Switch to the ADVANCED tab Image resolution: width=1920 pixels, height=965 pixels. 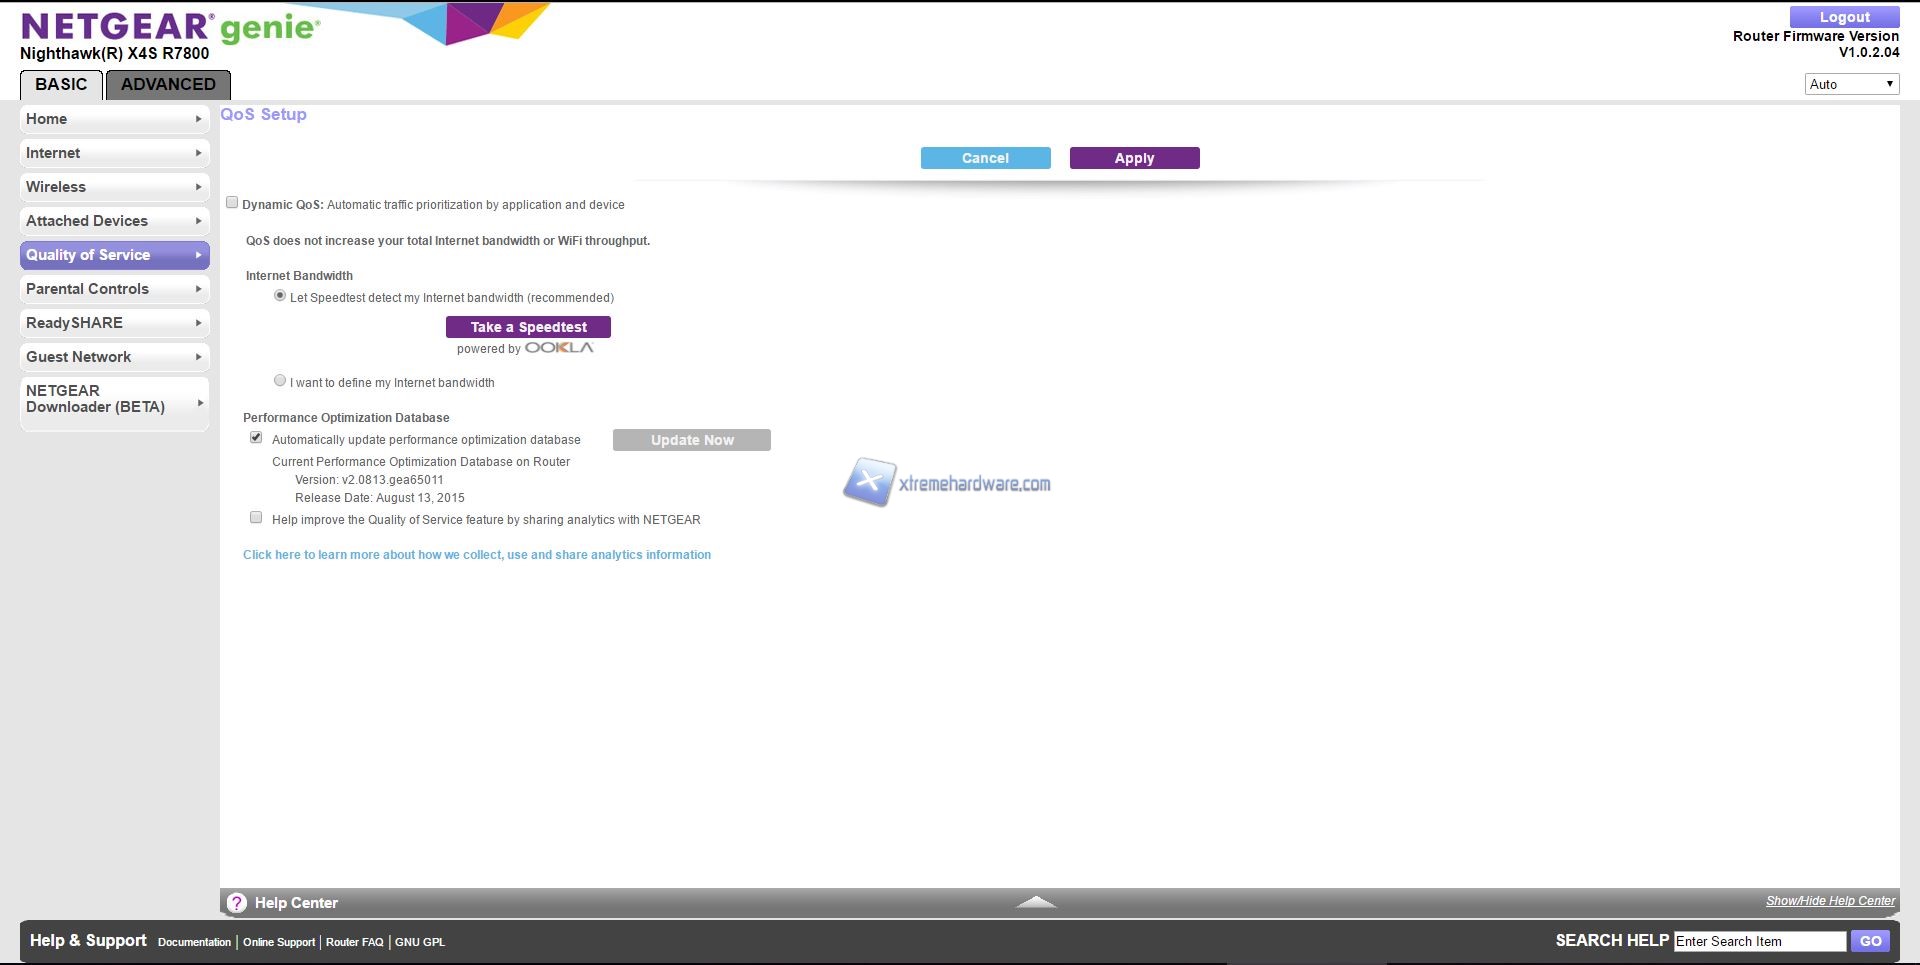168,84
